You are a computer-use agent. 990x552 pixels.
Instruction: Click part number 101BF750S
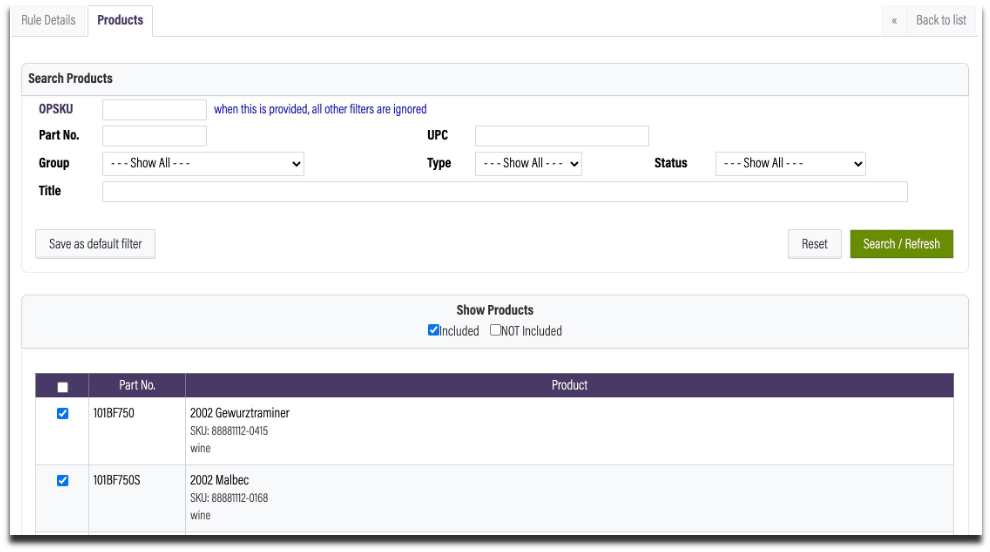(x=117, y=480)
